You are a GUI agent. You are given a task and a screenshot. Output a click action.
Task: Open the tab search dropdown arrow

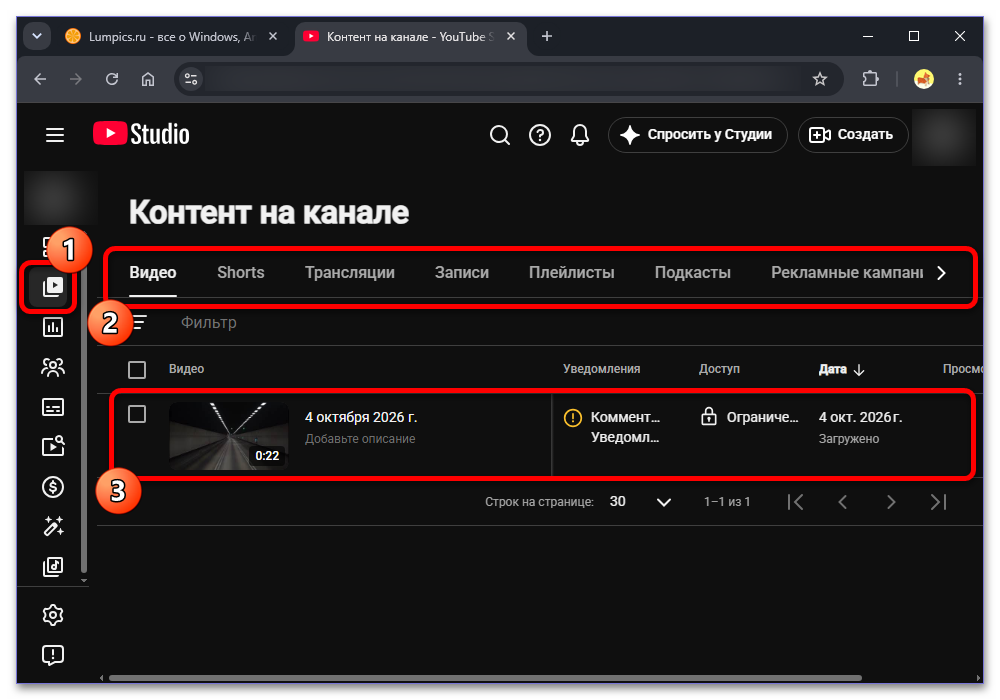[37, 36]
